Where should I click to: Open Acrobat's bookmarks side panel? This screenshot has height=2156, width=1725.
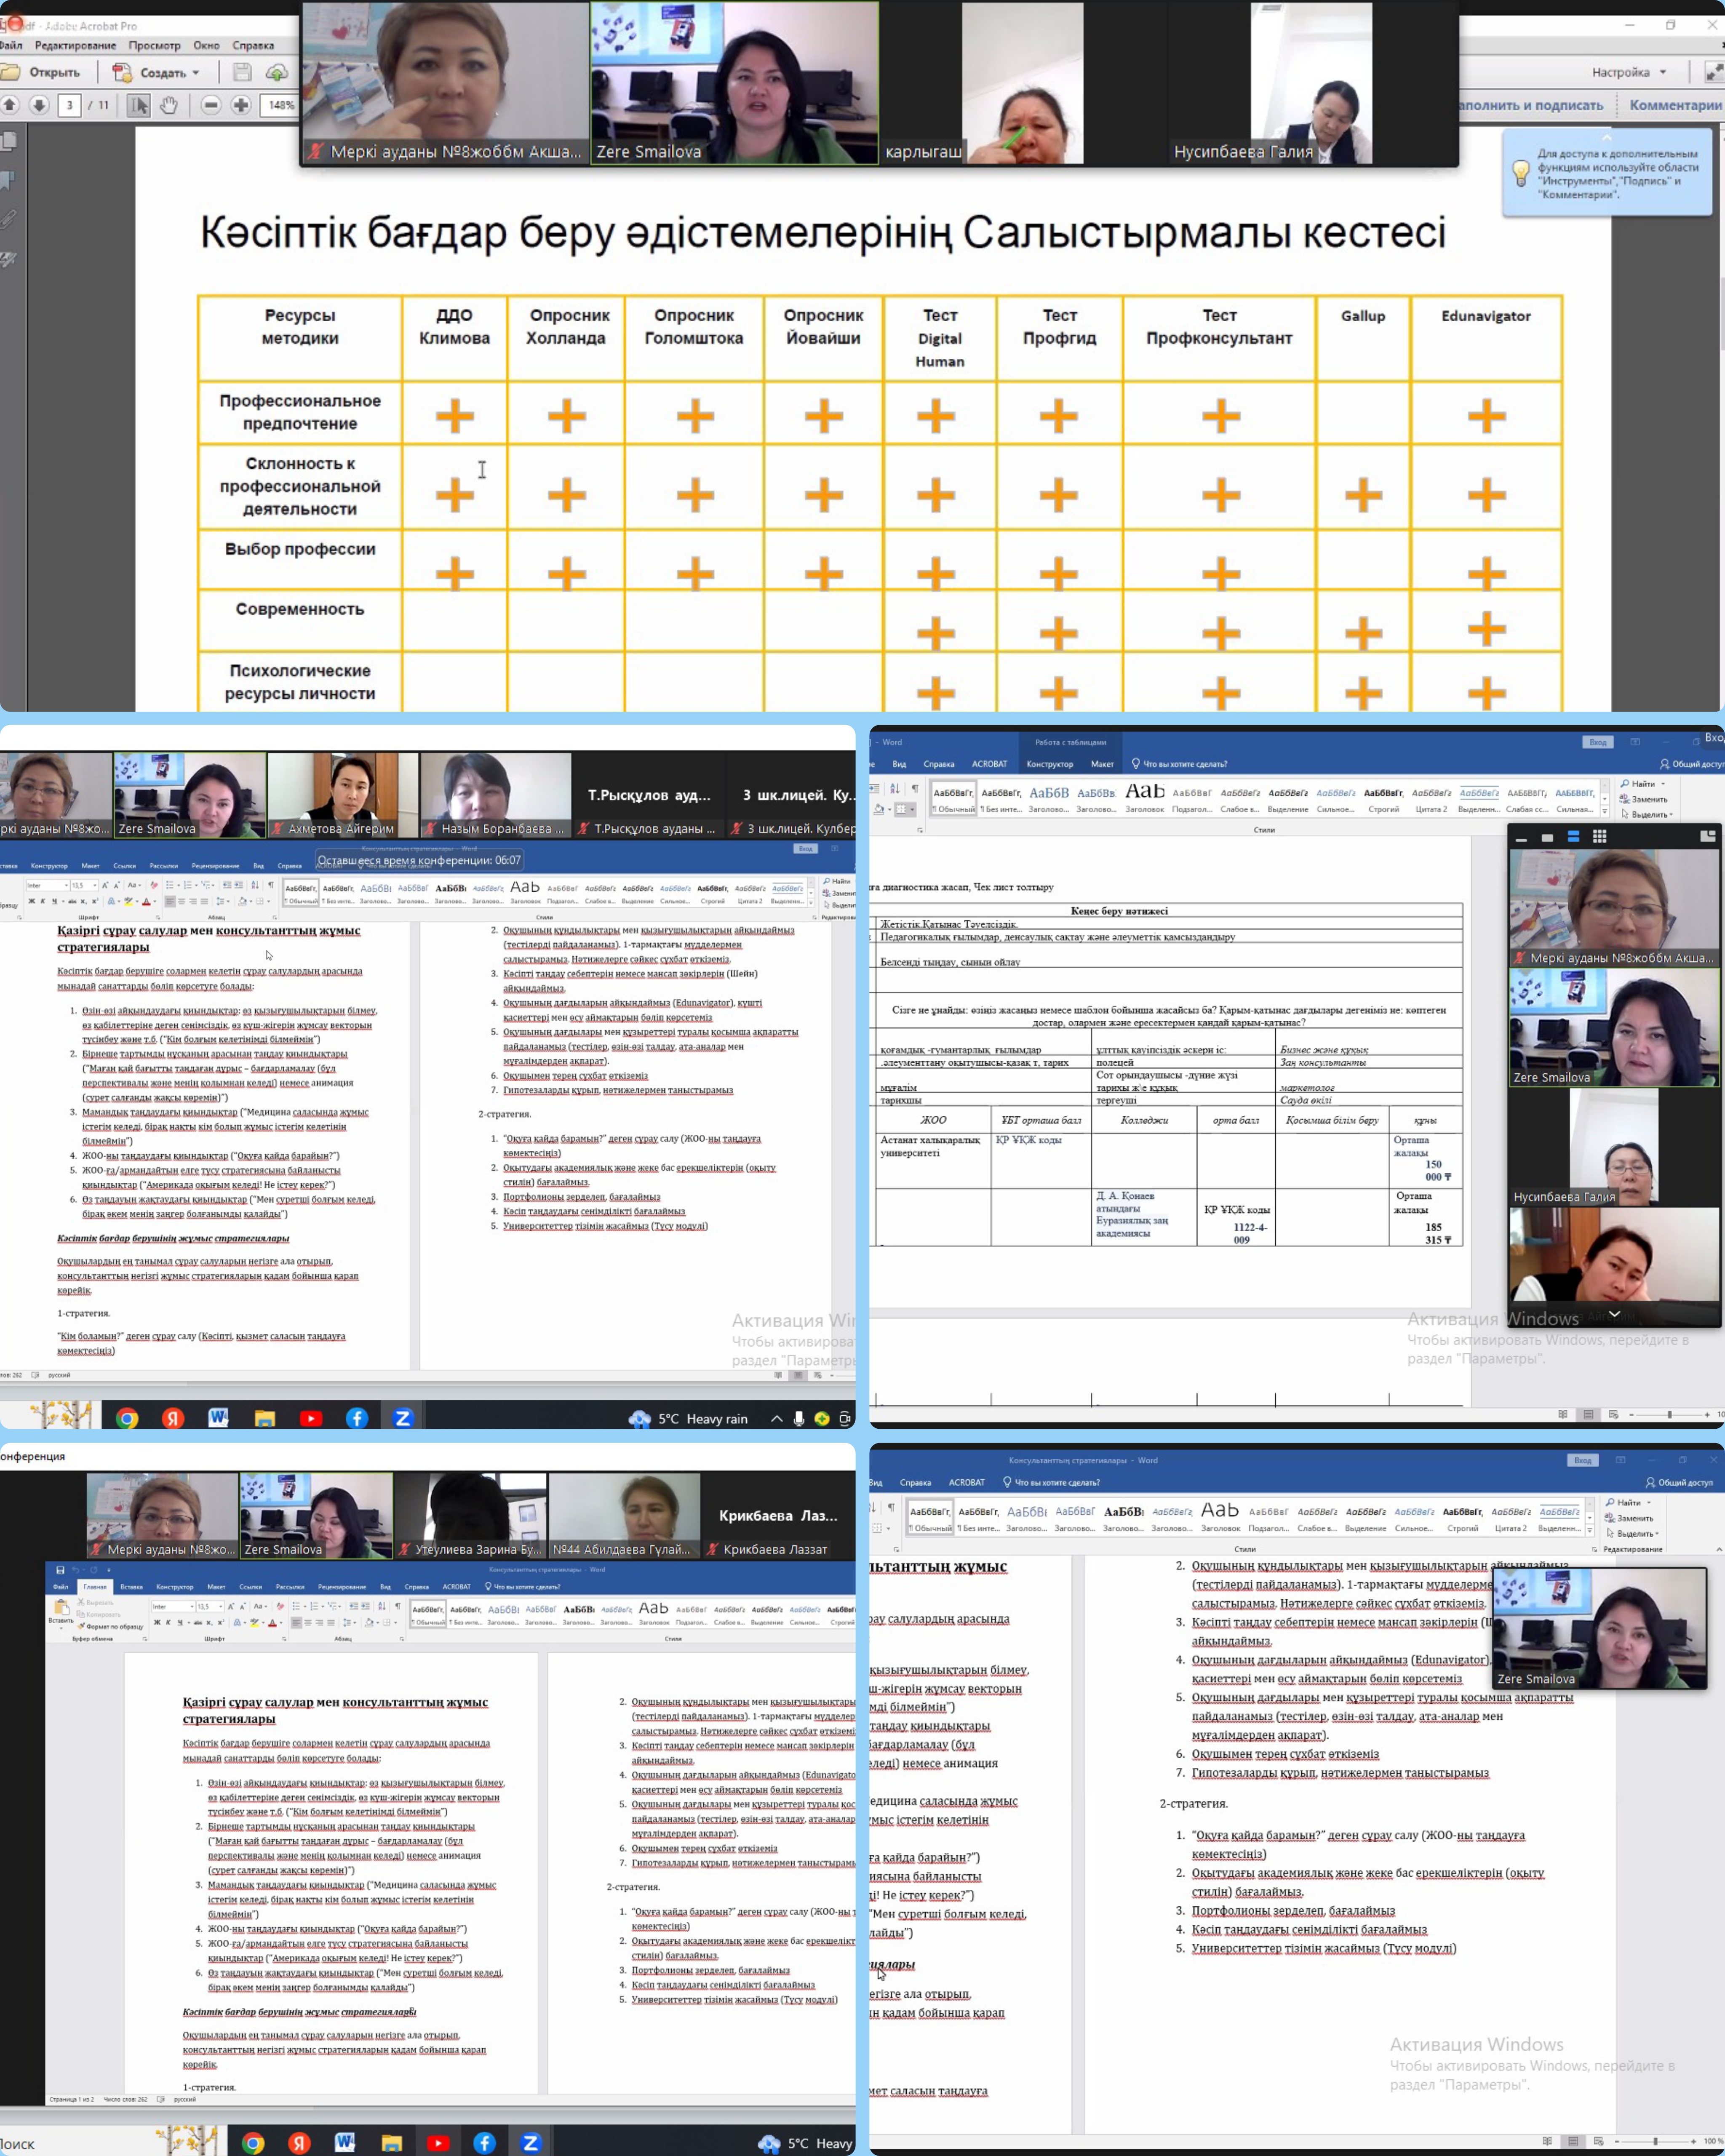(x=8, y=181)
